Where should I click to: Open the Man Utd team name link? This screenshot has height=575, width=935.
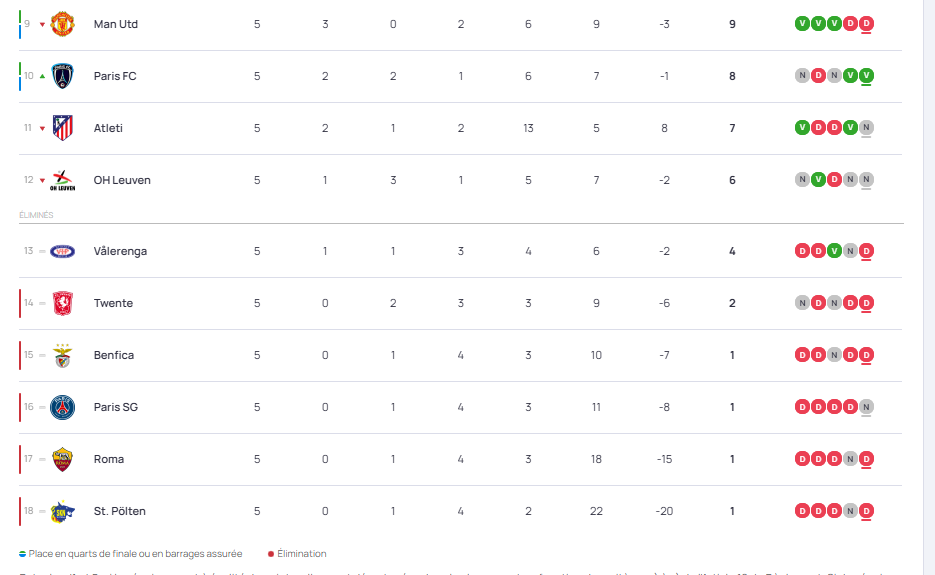(x=115, y=24)
